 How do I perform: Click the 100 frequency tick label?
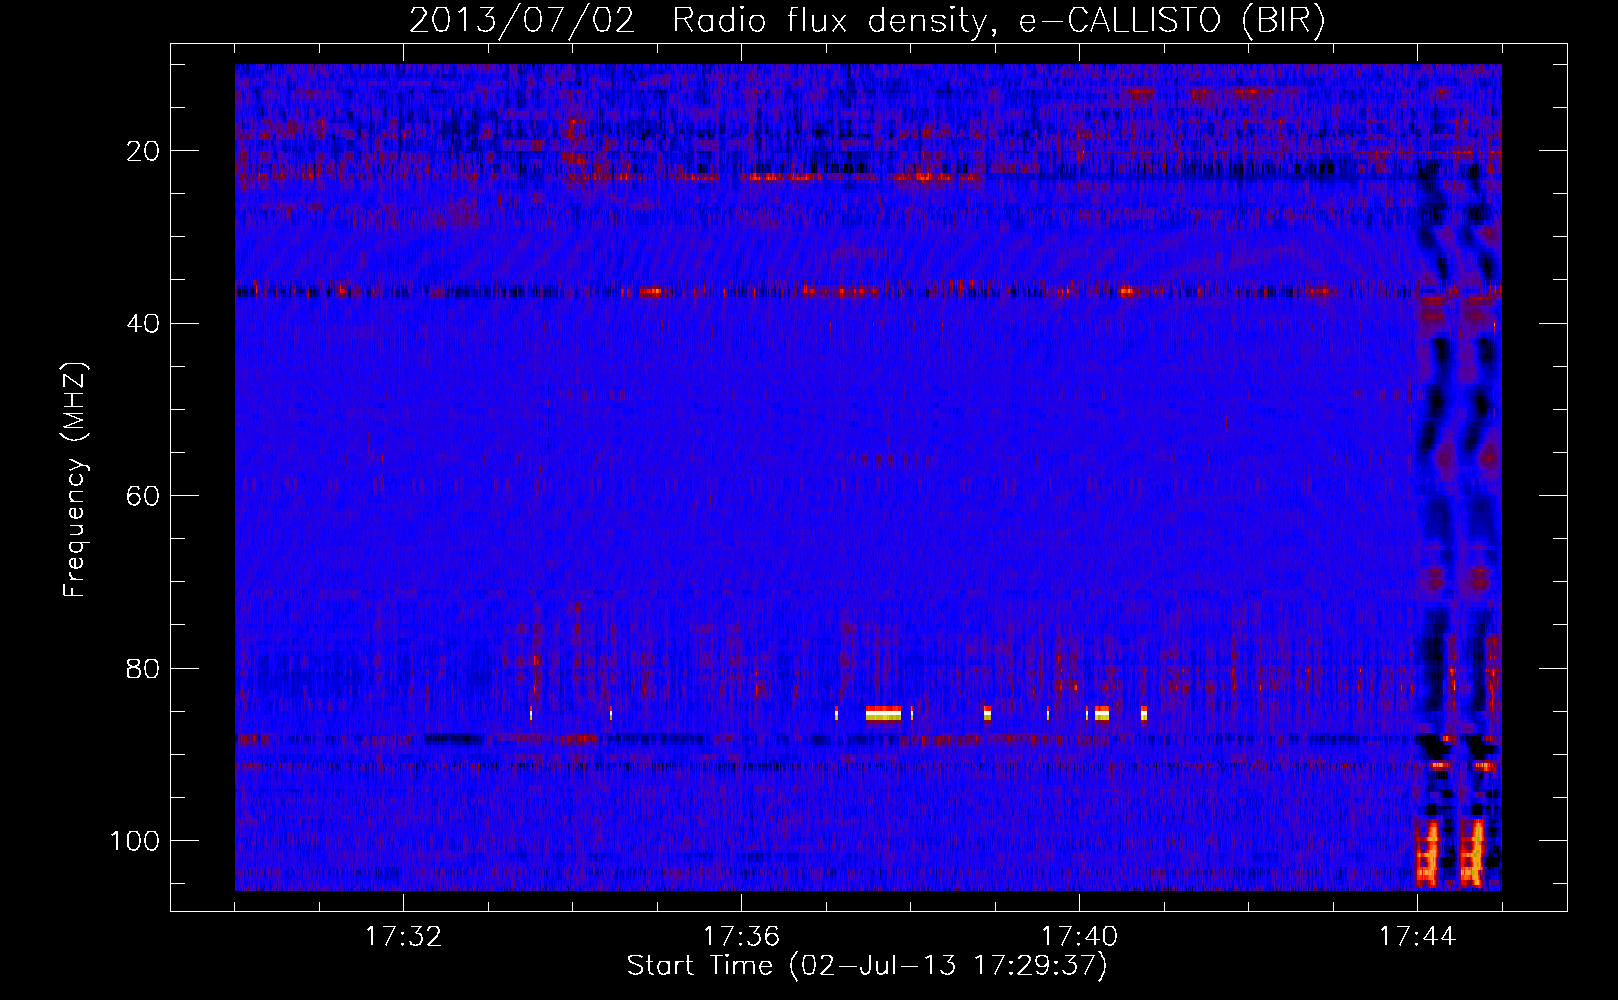[135, 840]
